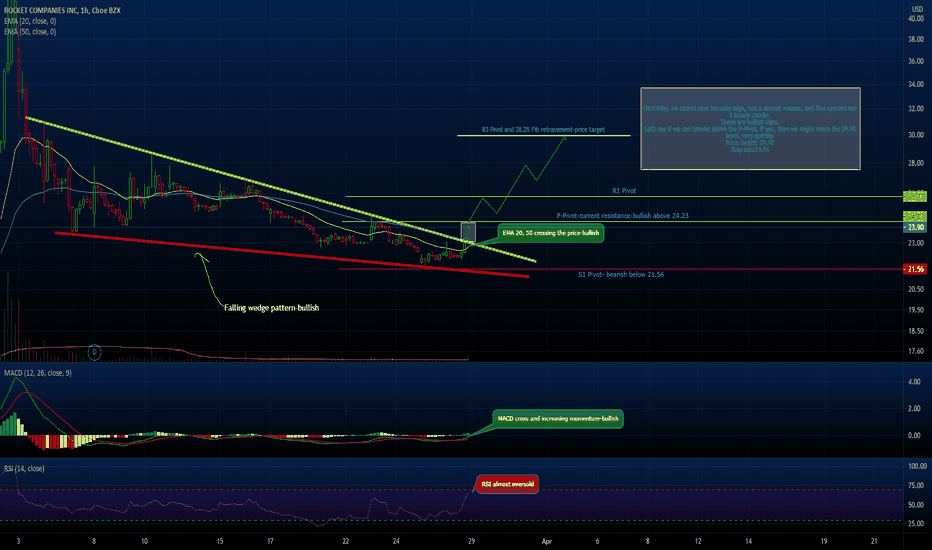
Task: Click the 30.00 value on the price scale
Action: (916, 135)
